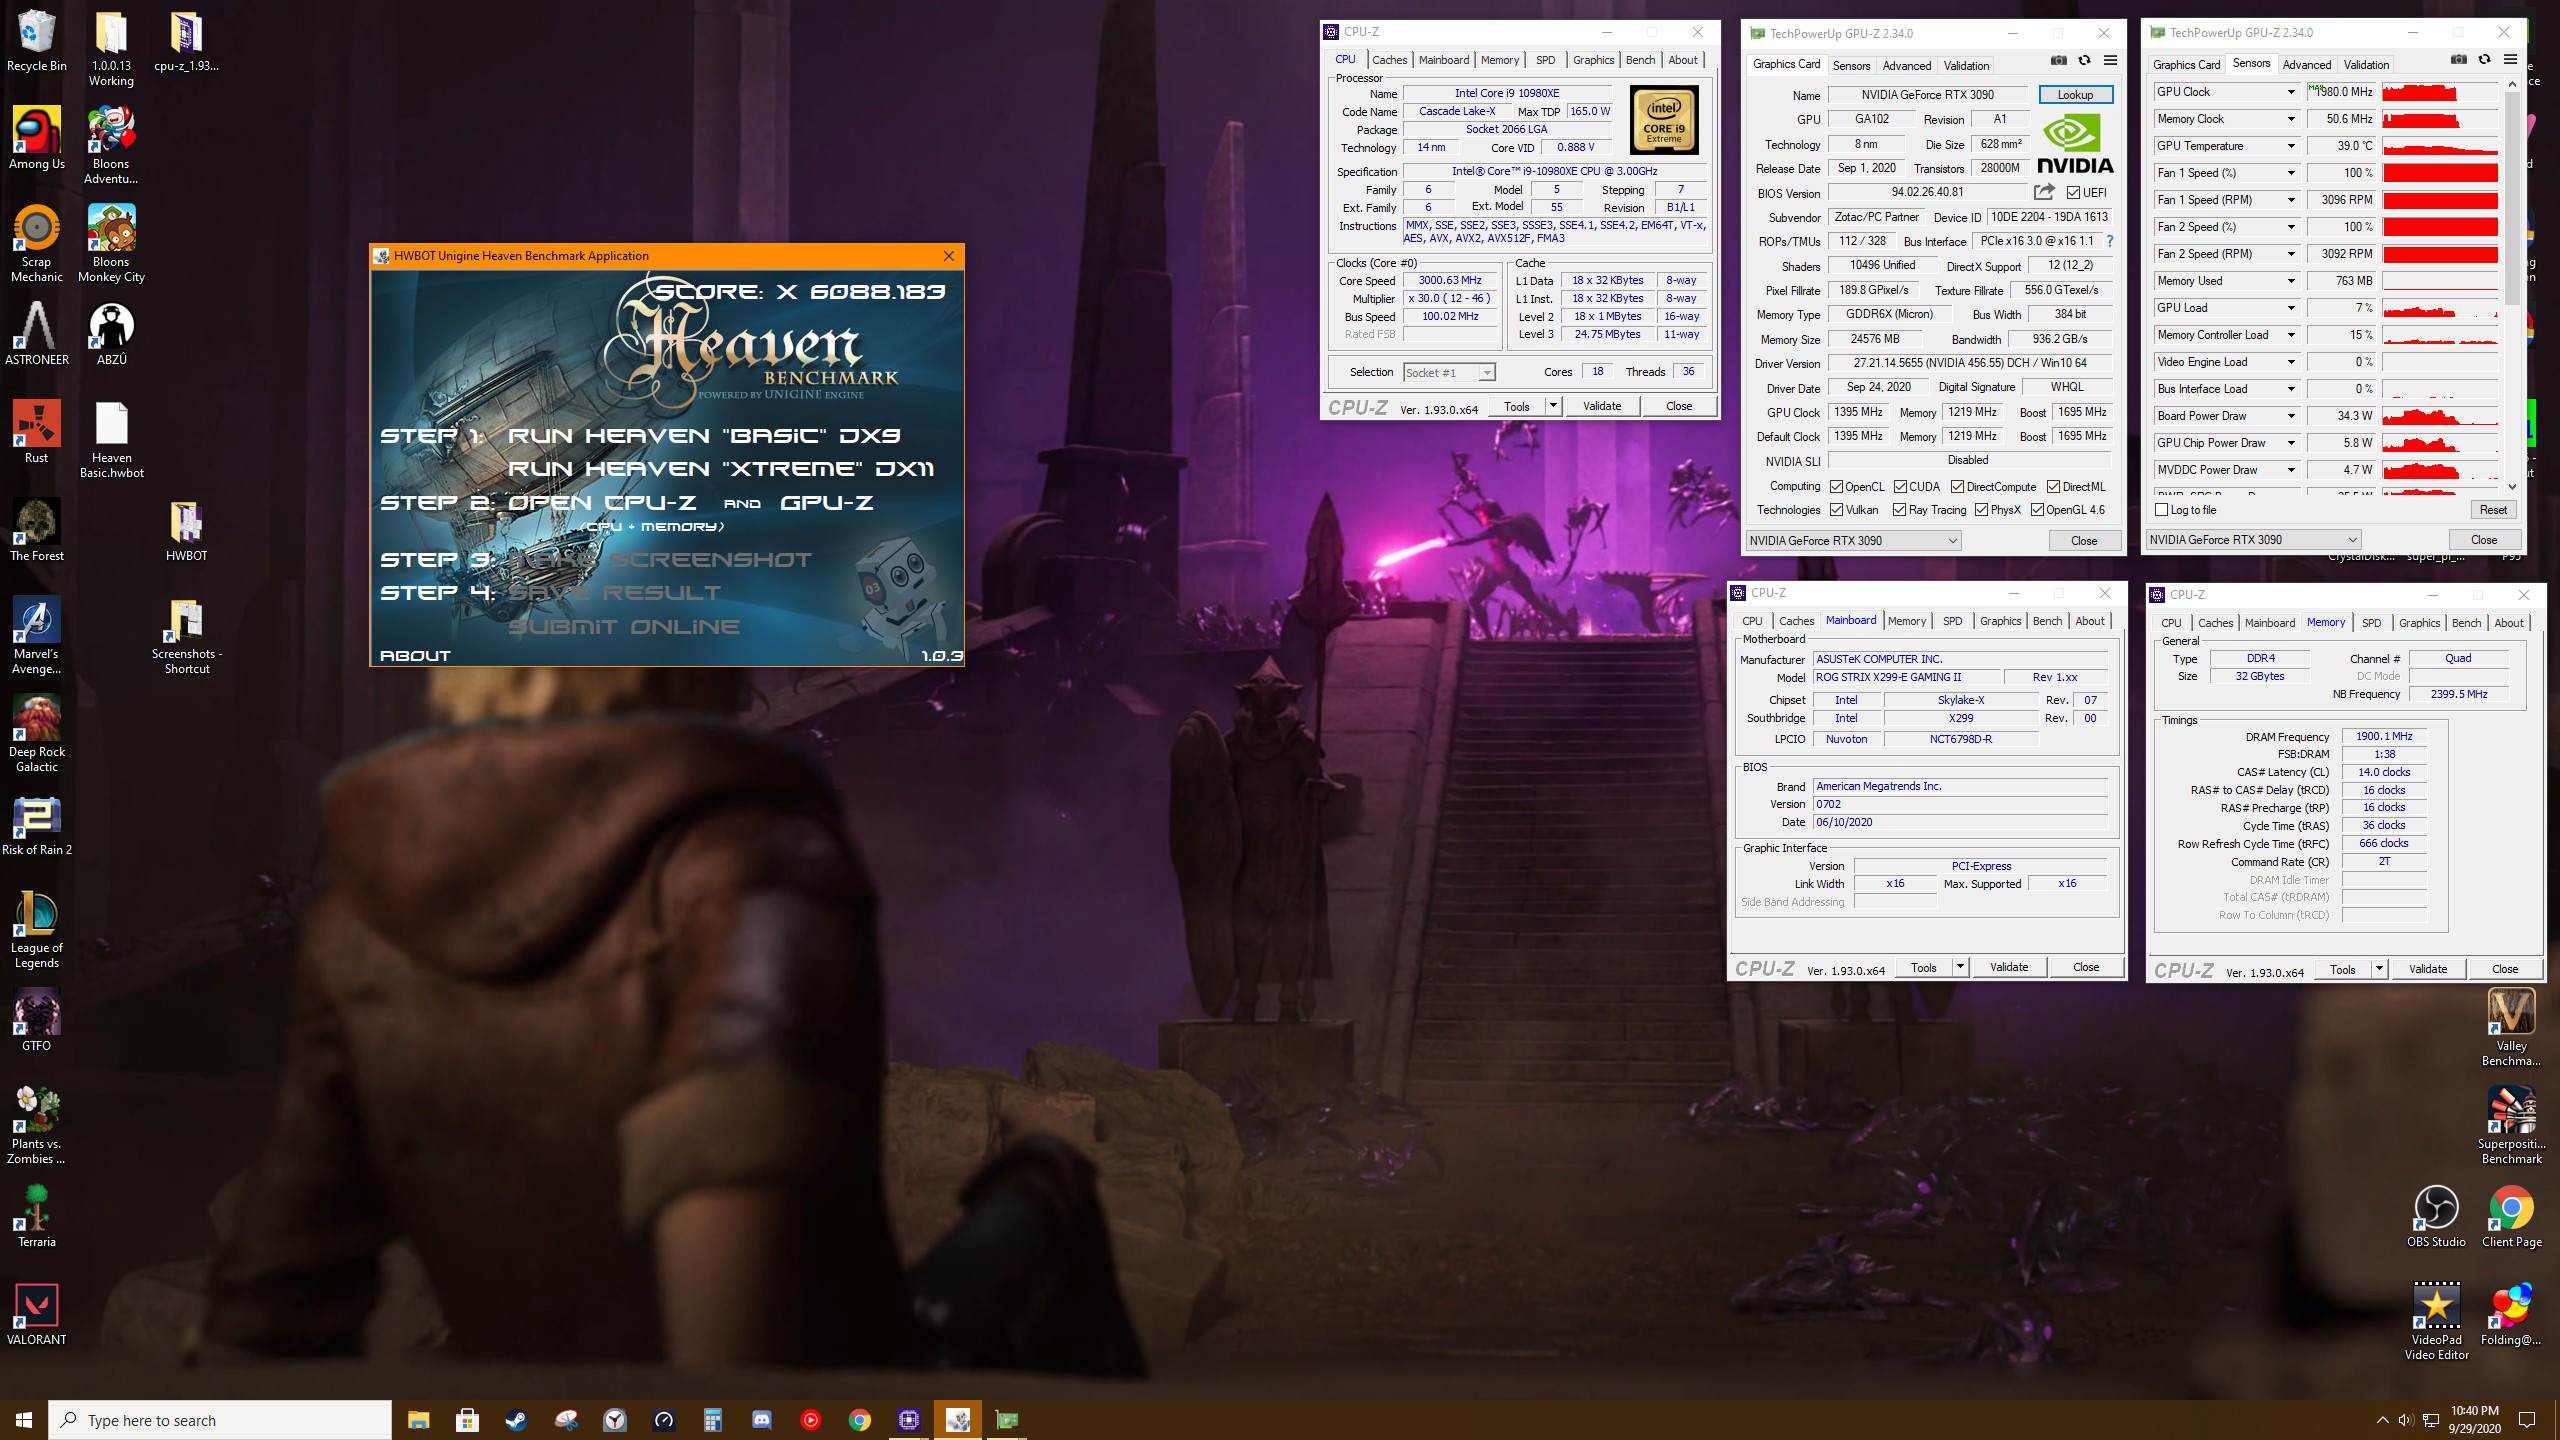Toggle the DirectML checkbox in GPU-Z
This screenshot has height=1440, width=2560.
coord(2053,487)
